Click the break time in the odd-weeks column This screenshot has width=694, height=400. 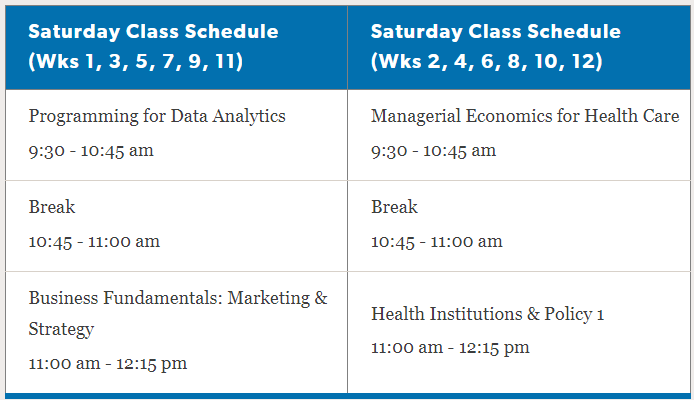pos(94,241)
